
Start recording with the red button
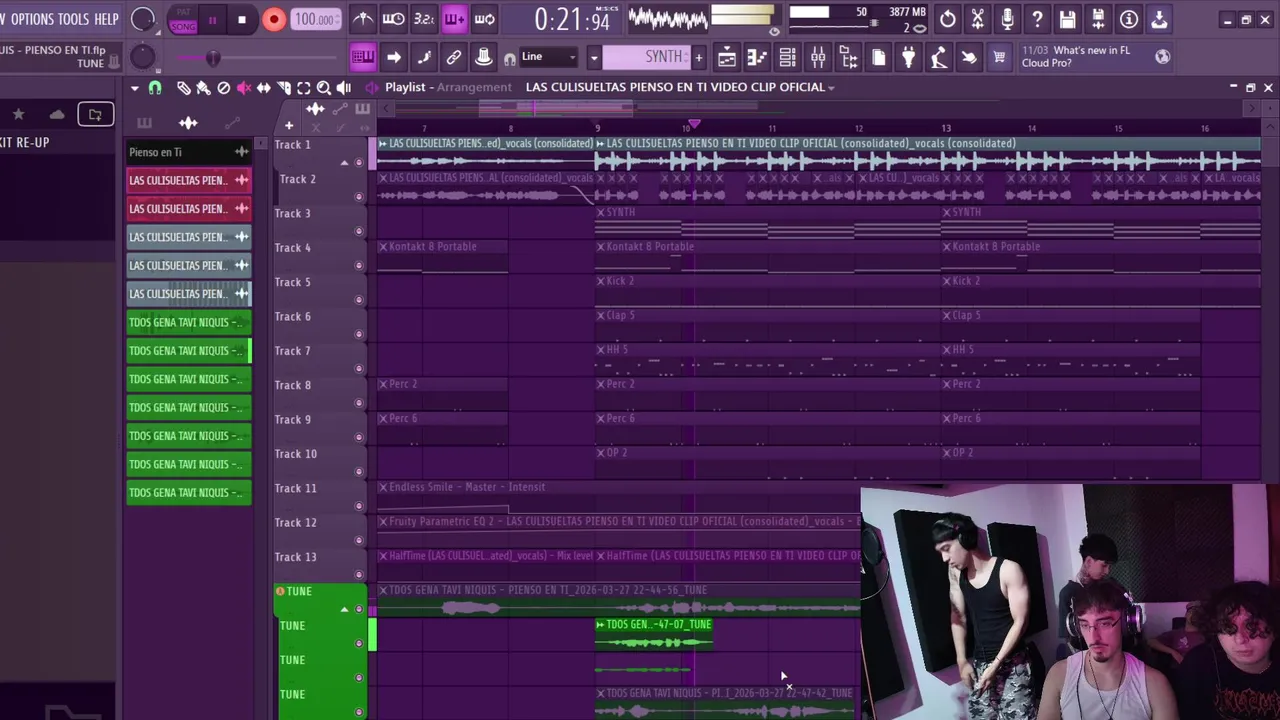click(273, 20)
